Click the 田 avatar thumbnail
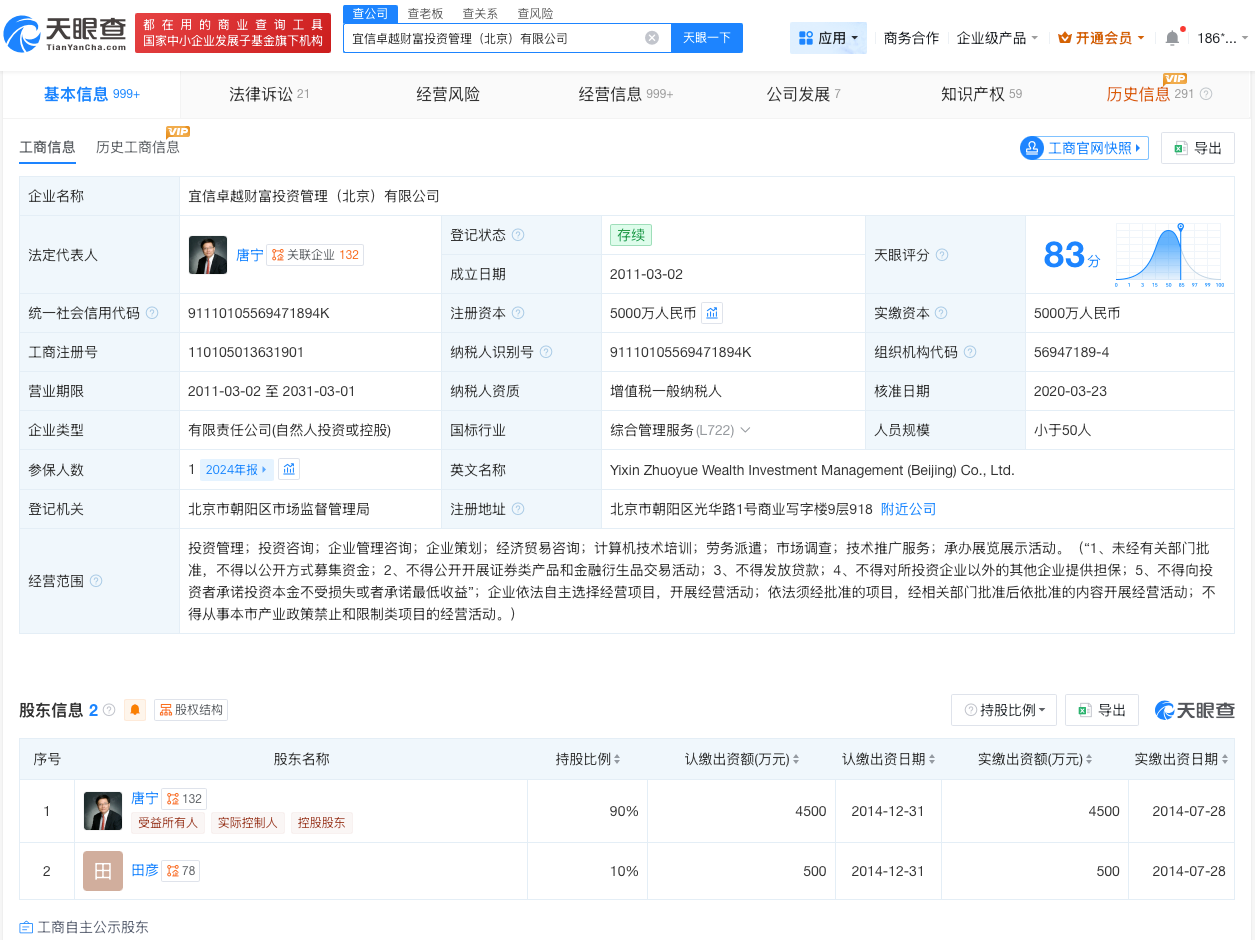Screen dimensions: 1255x940 pyautogui.click(x=103, y=871)
